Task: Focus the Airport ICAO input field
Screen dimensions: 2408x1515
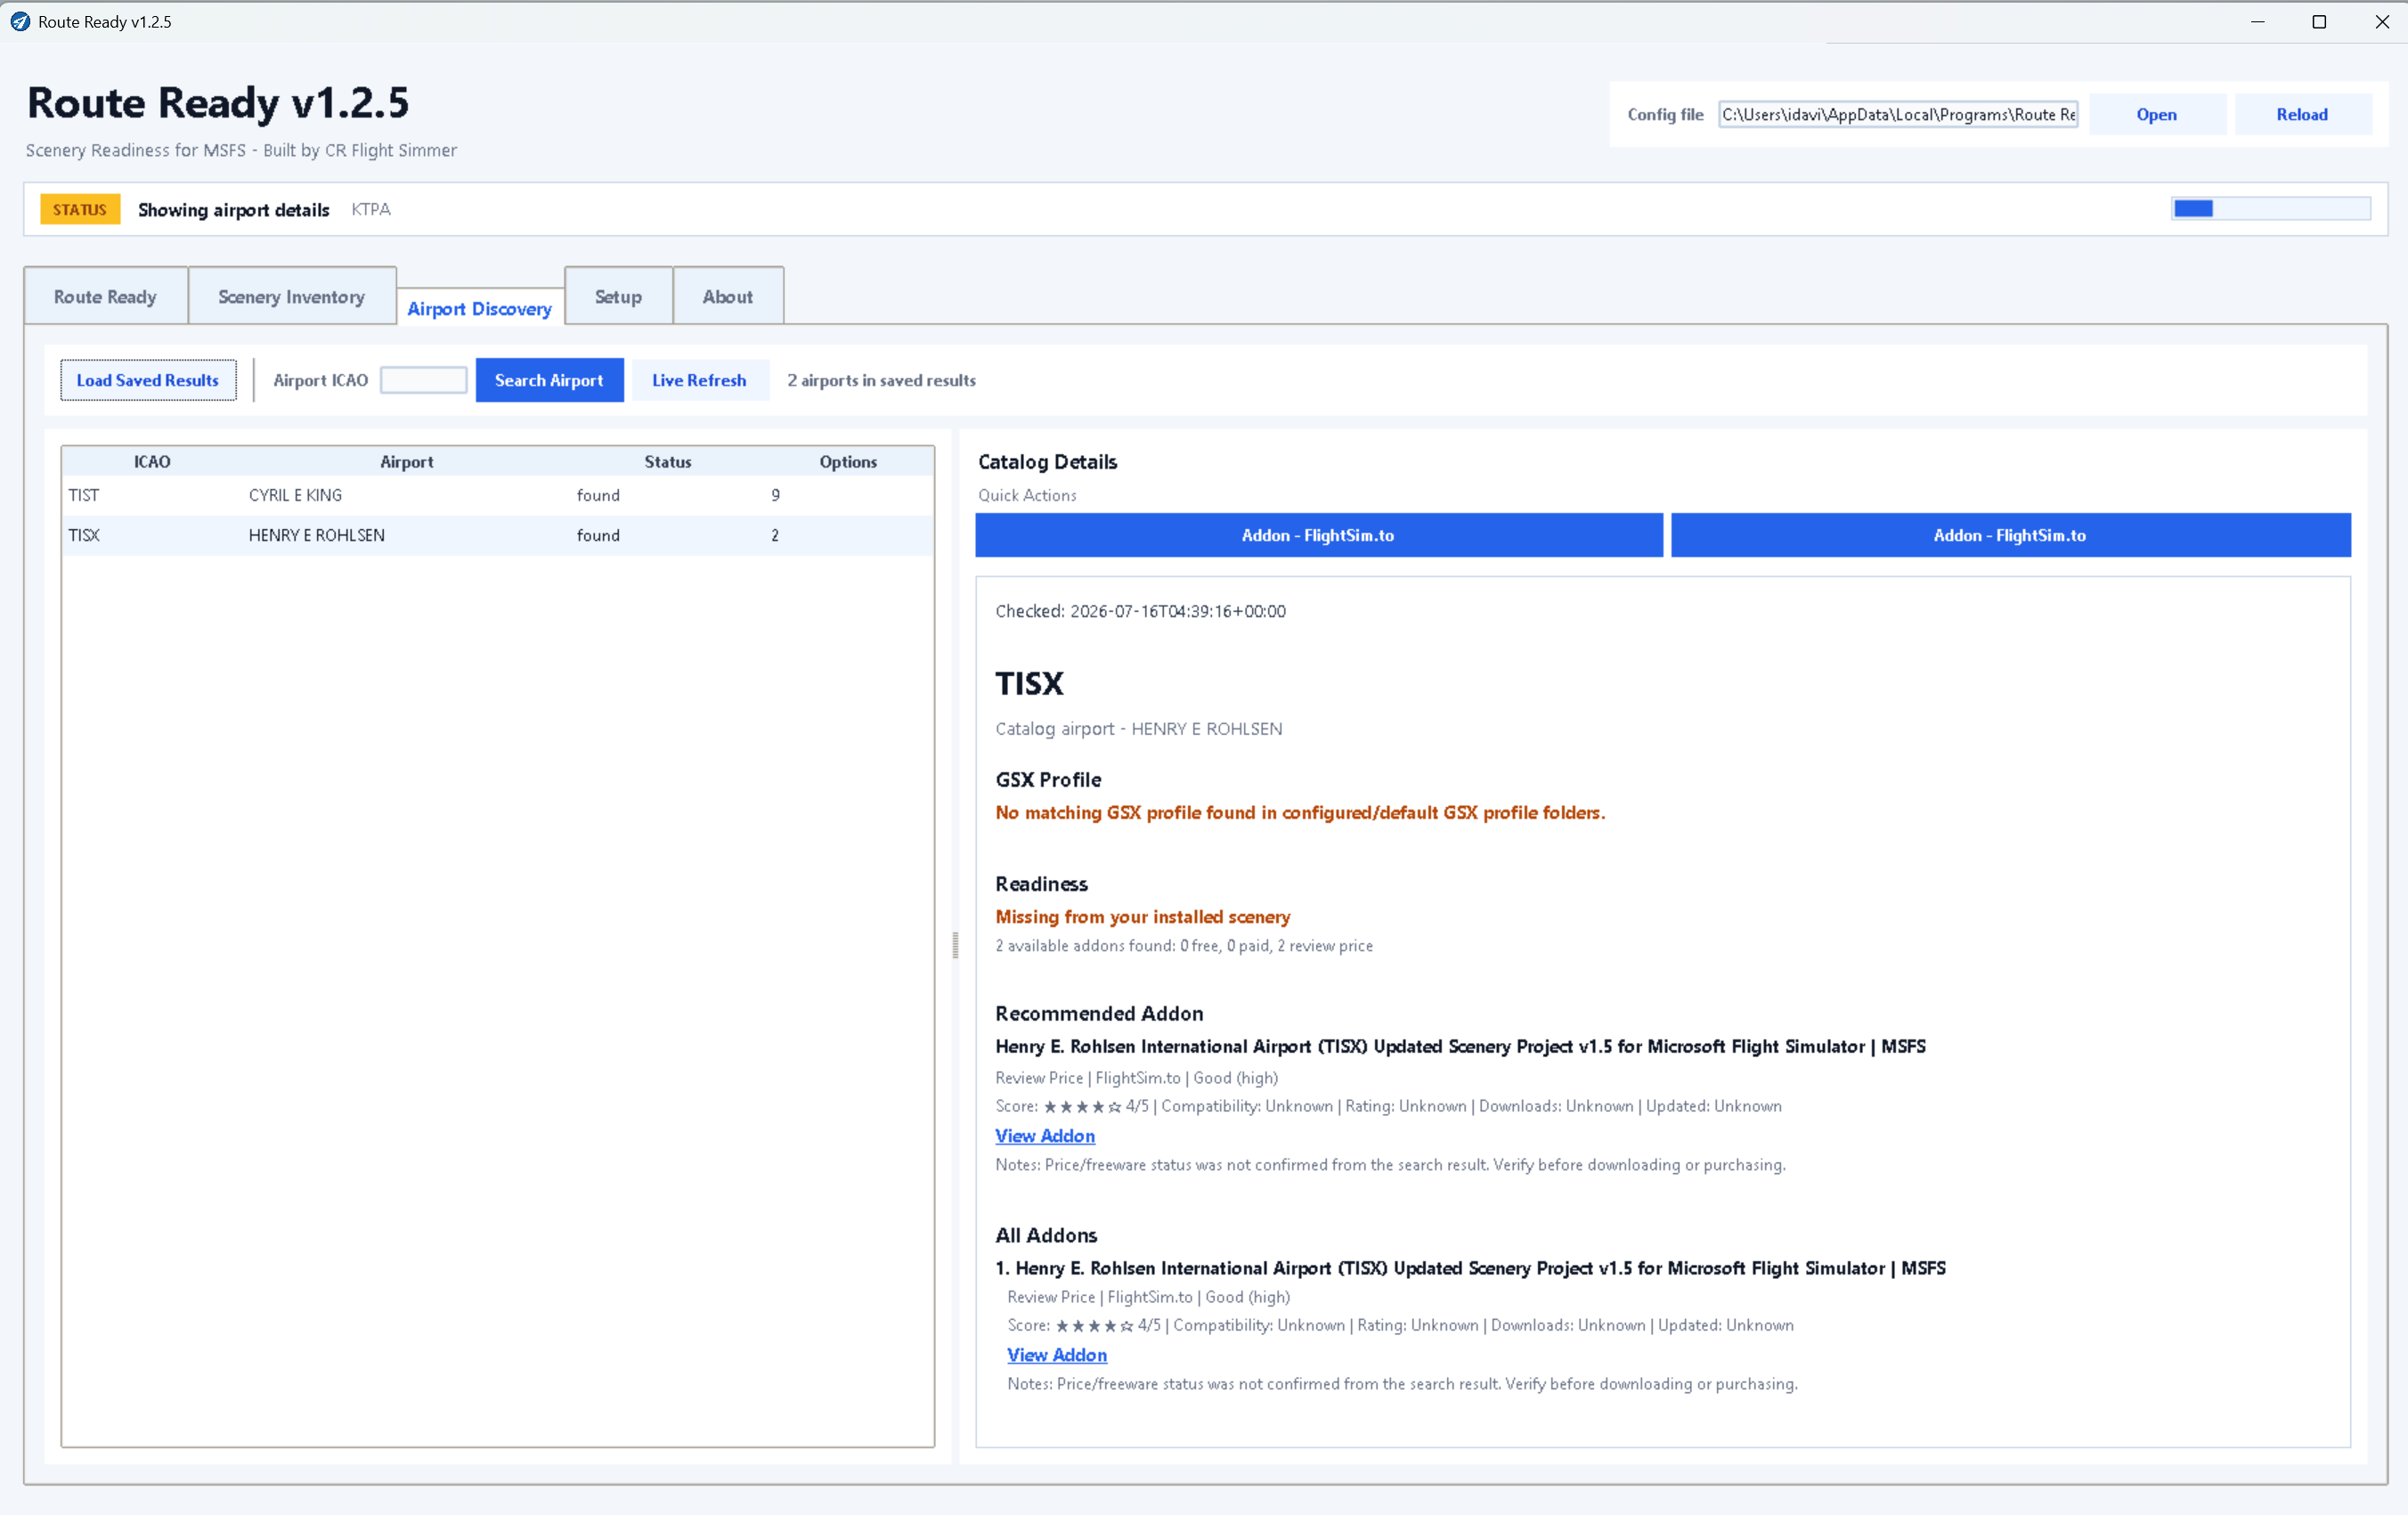Action: click(x=424, y=380)
